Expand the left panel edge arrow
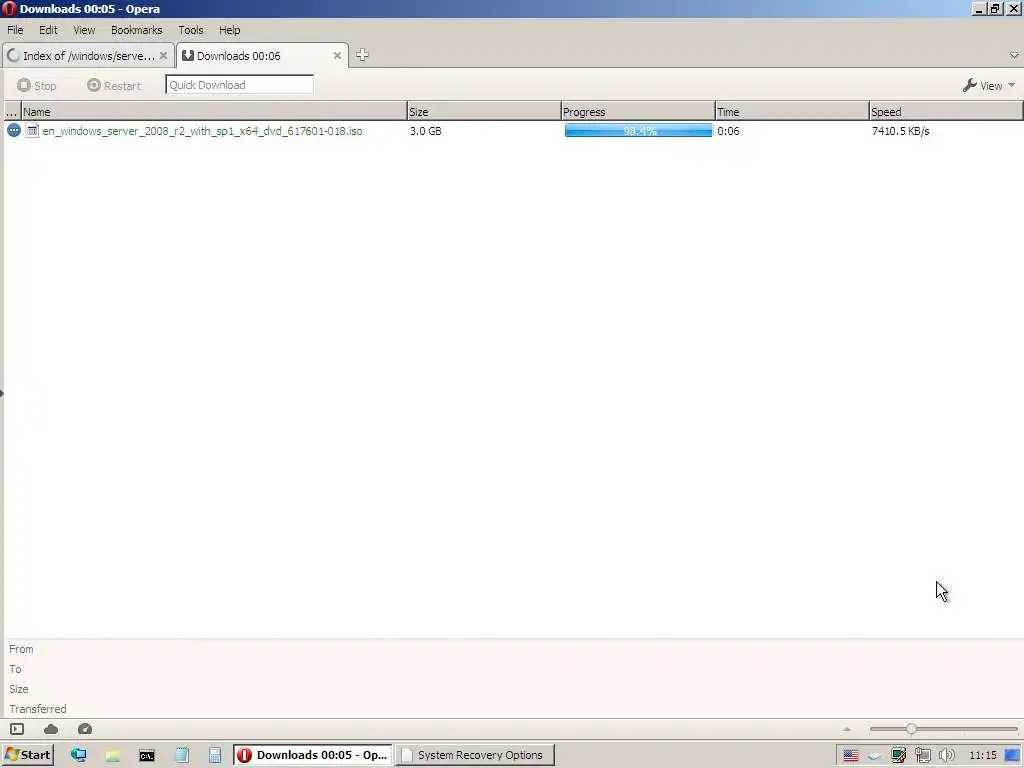This screenshot has height=768, width=1024. 2,393
